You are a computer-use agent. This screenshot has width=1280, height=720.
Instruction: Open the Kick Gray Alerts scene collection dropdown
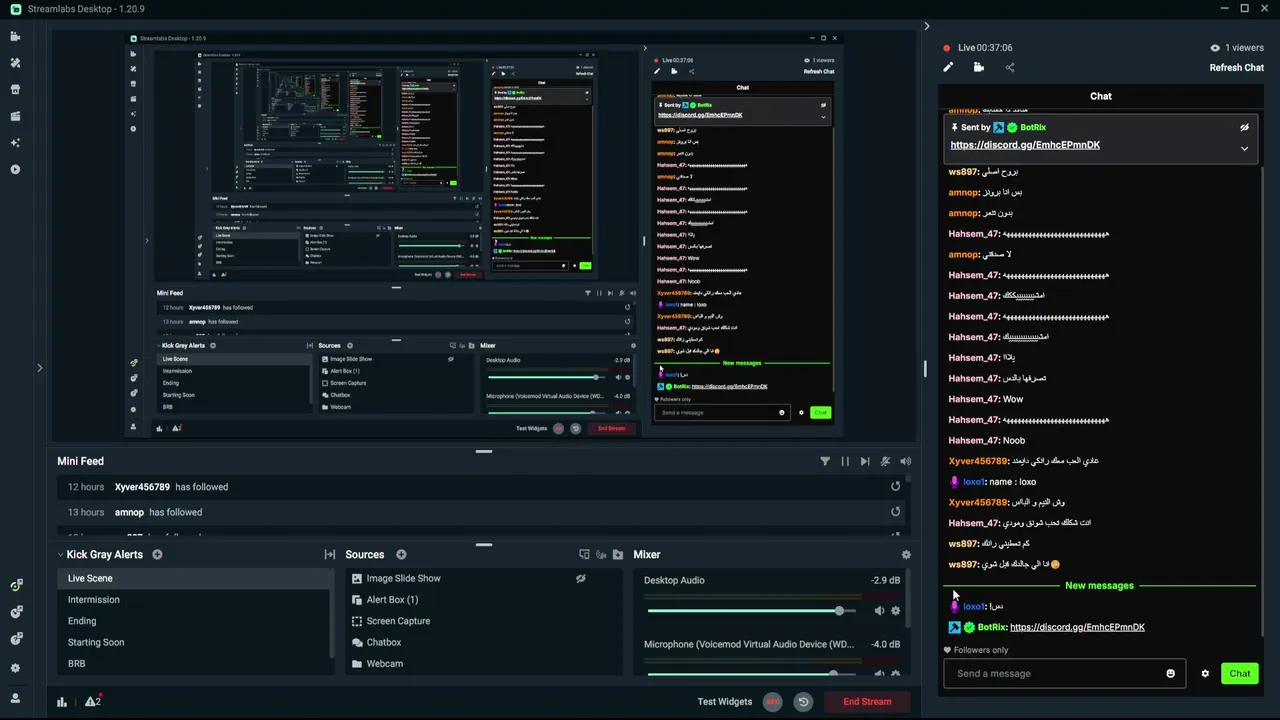100,554
